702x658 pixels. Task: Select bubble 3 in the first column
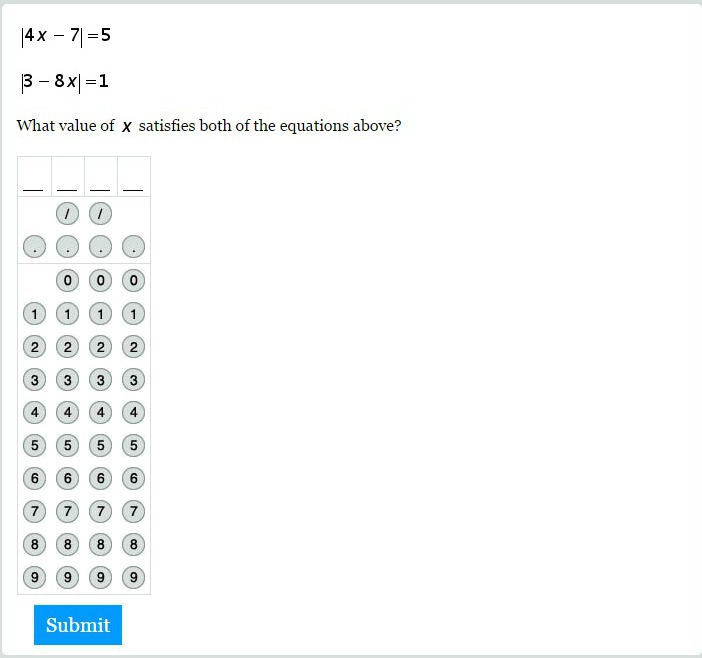(34, 380)
